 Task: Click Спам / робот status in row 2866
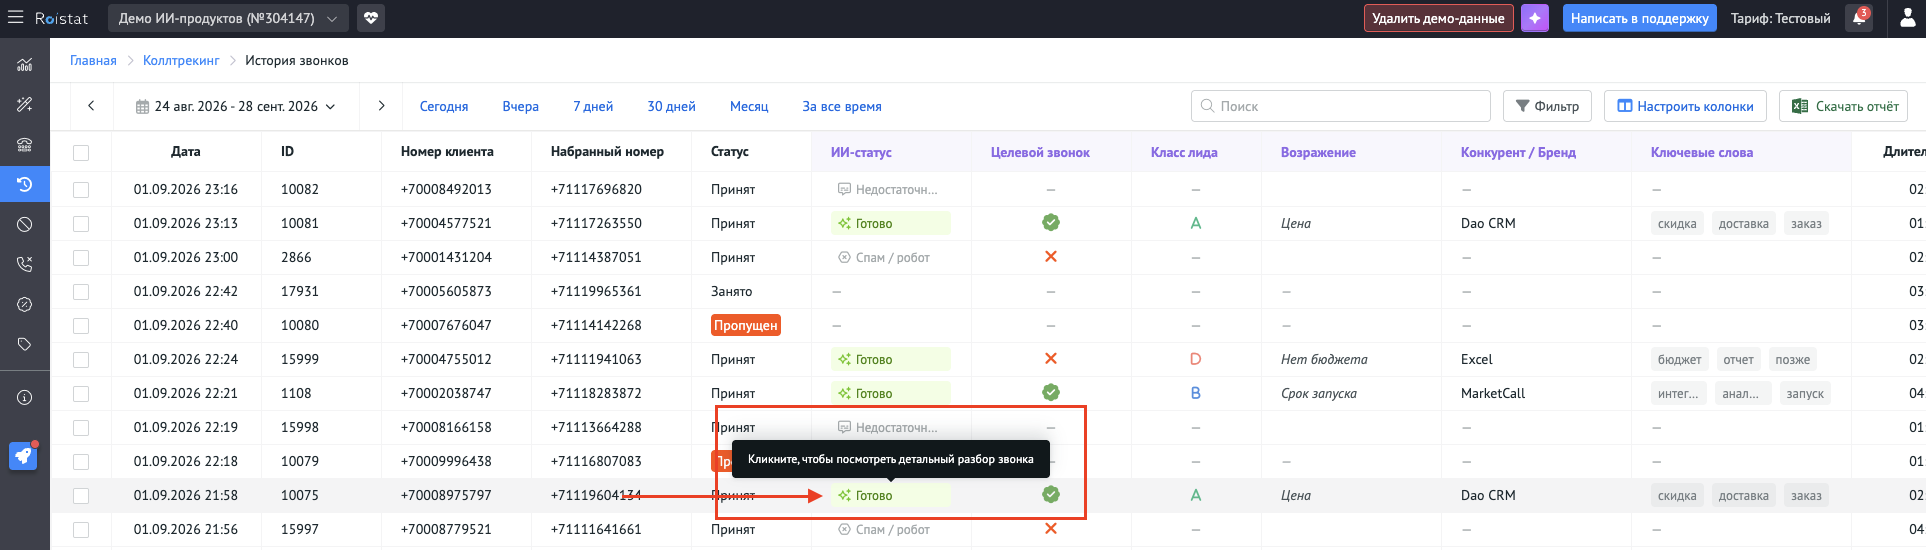point(884,258)
